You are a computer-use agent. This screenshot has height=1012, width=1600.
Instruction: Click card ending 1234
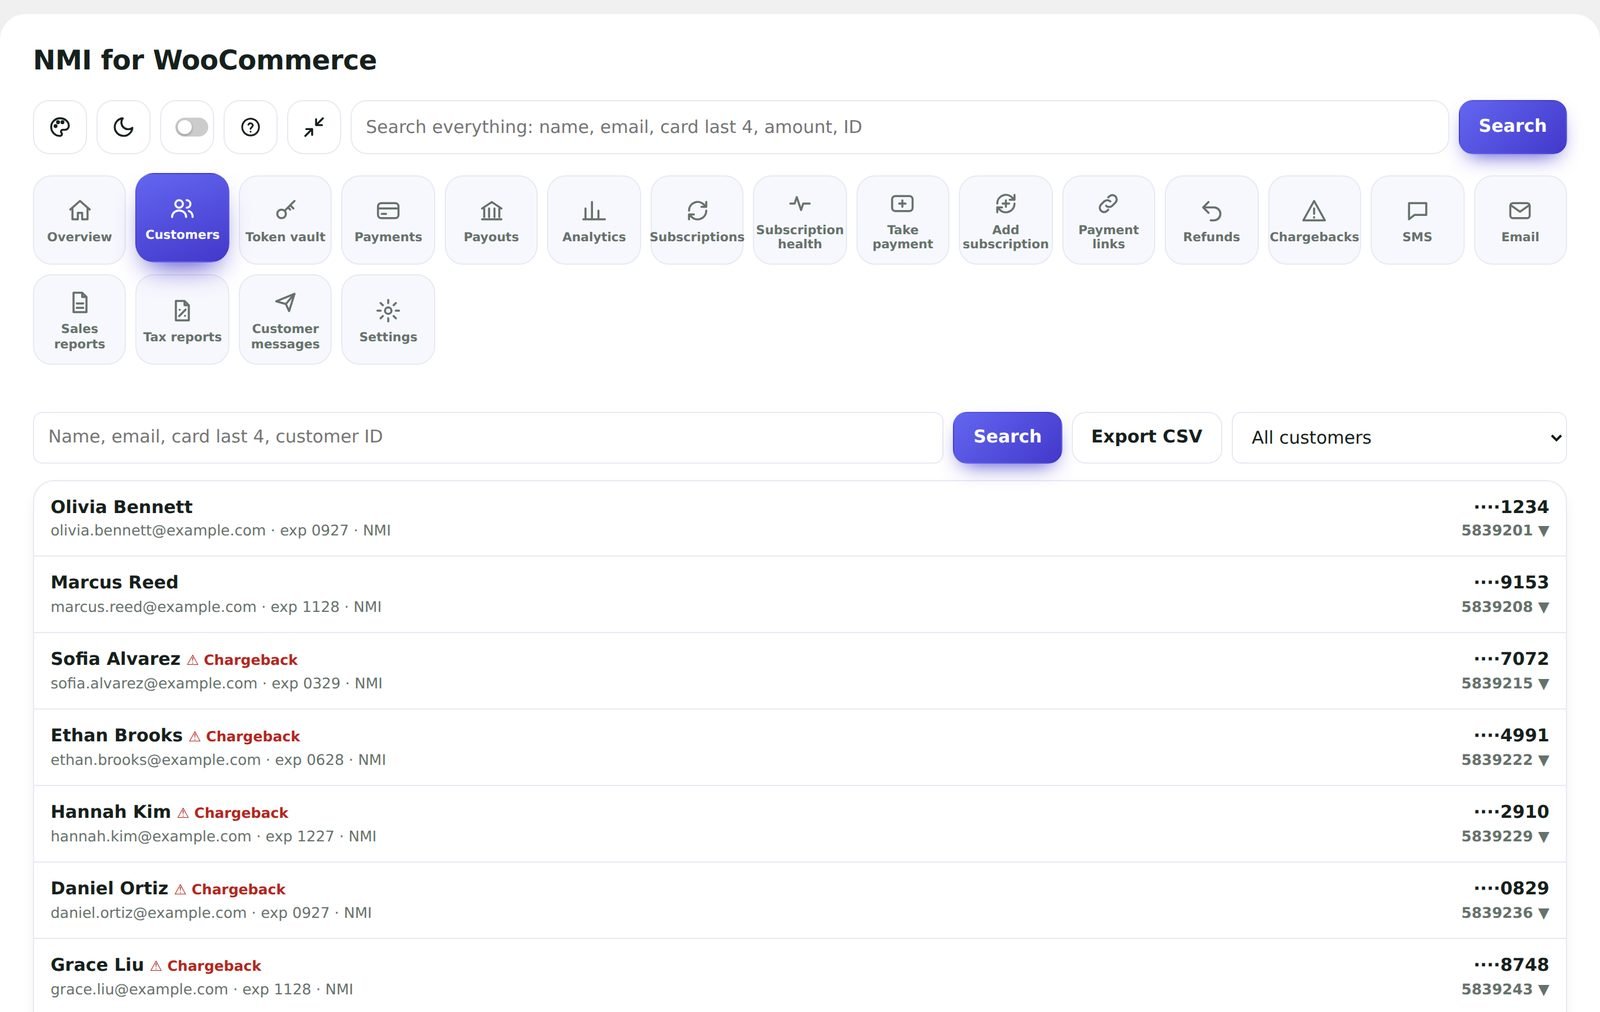click(x=1511, y=507)
